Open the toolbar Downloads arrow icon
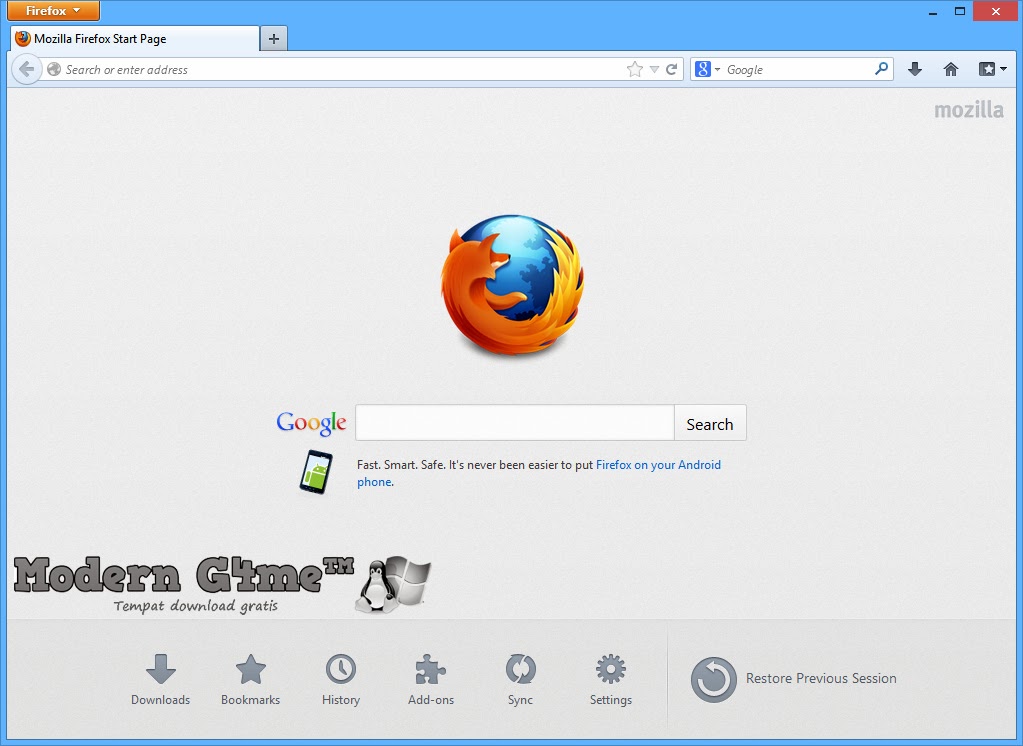This screenshot has height=746, width=1023. coord(914,69)
